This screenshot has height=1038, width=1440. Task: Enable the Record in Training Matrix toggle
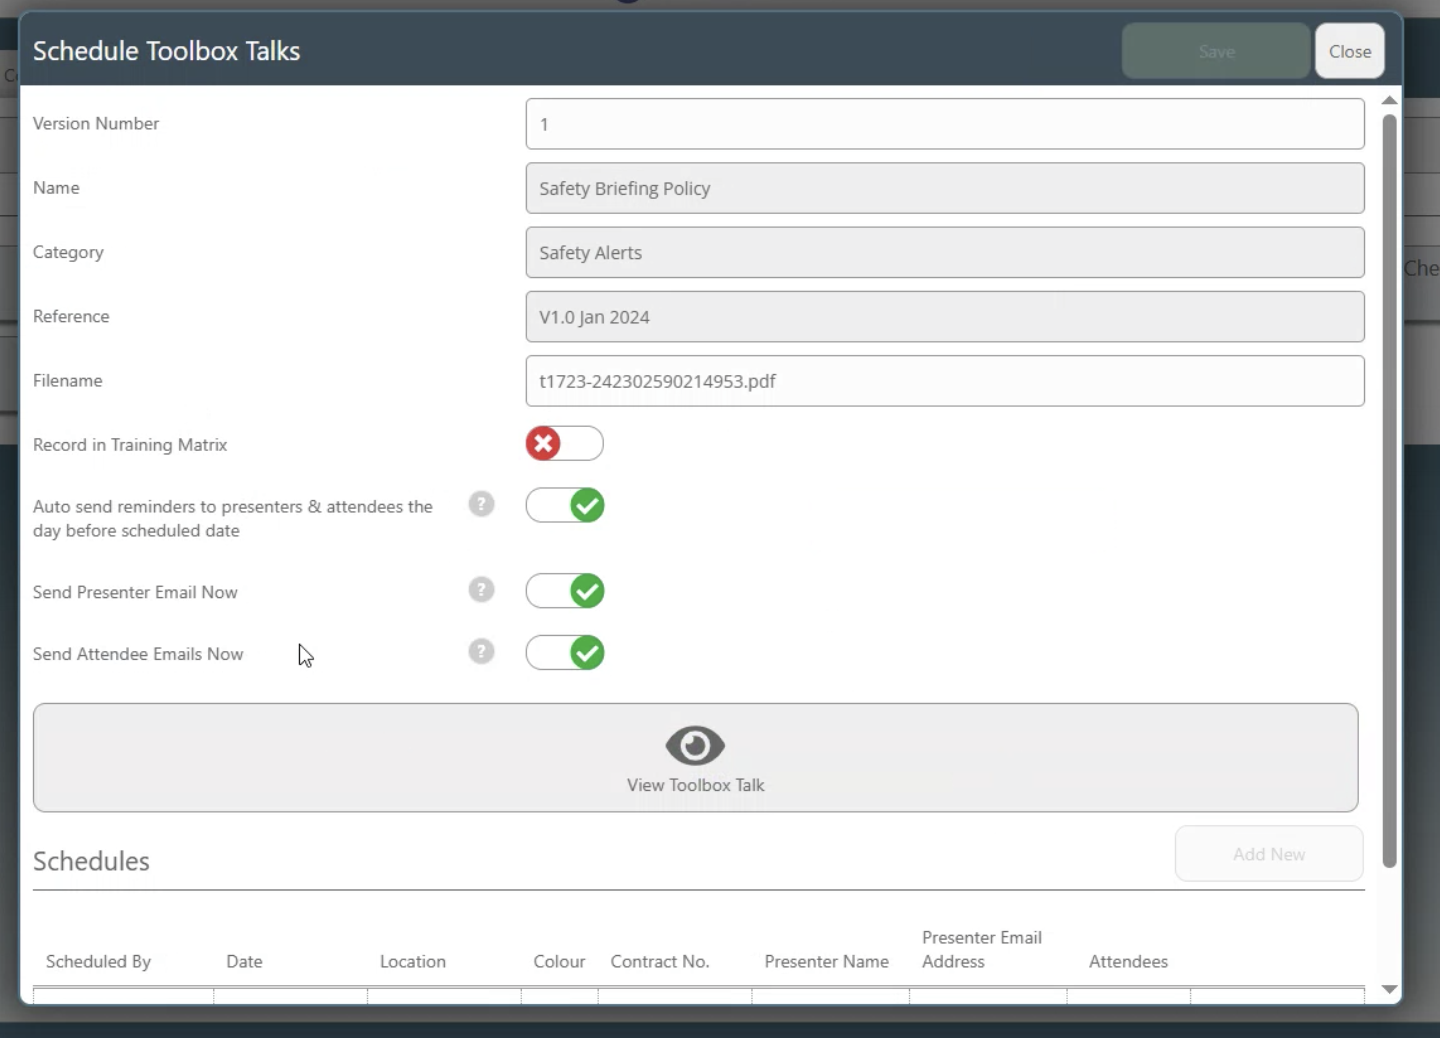[x=565, y=443]
